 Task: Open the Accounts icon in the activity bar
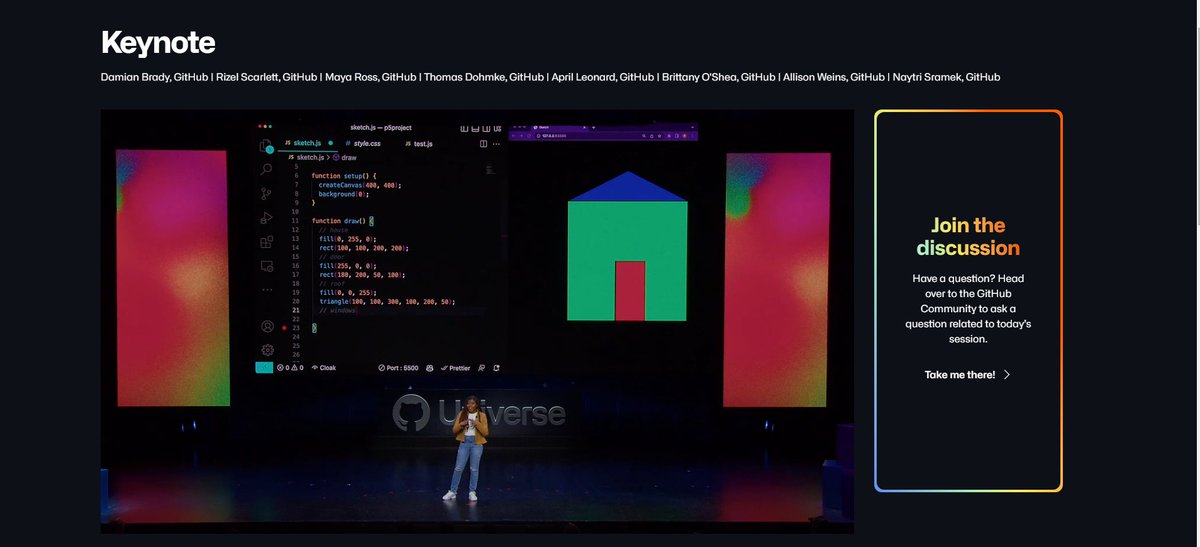[267, 326]
